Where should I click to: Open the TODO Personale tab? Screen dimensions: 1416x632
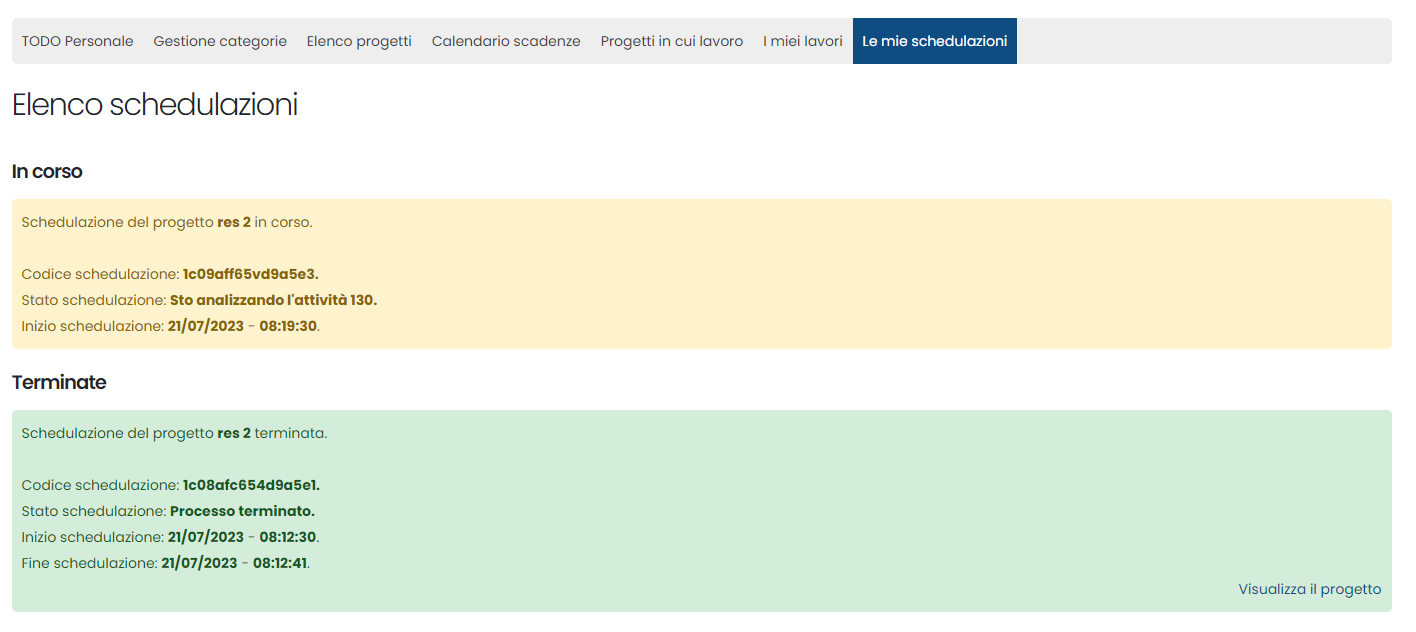click(x=77, y=41)
